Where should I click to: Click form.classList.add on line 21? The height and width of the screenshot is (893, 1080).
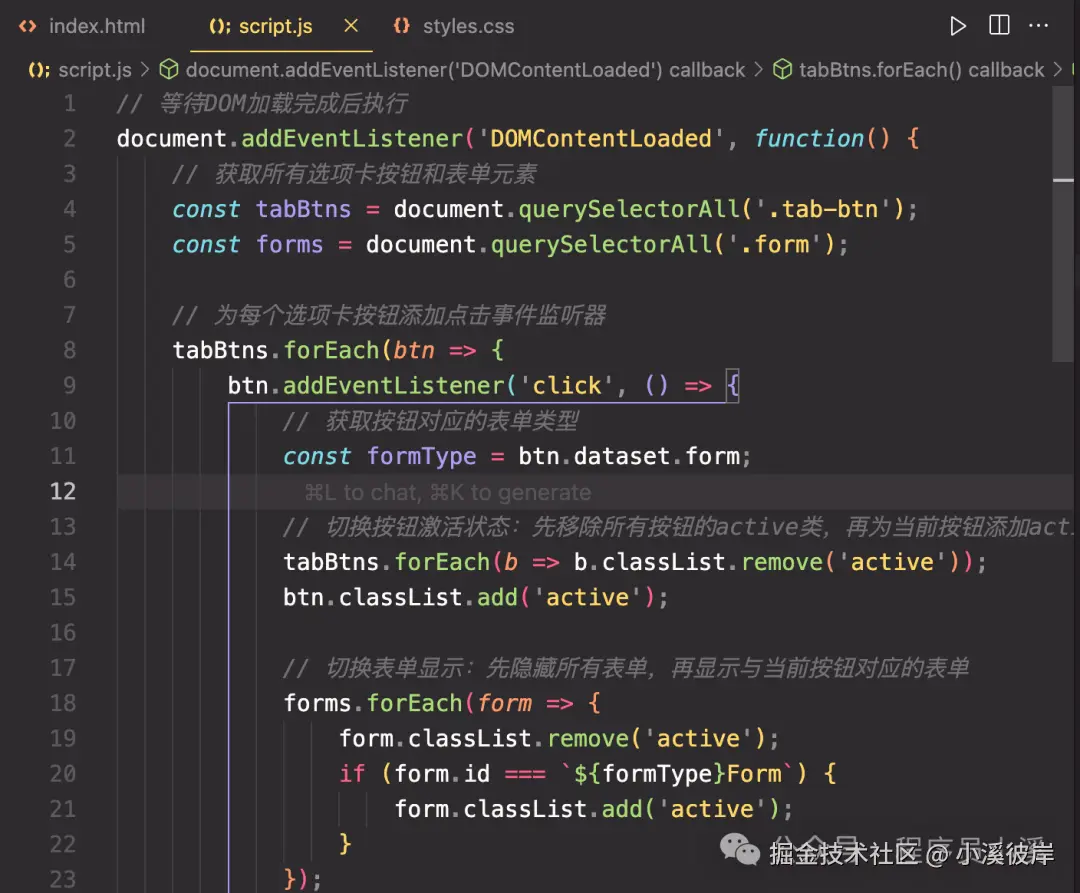(518, 809)
